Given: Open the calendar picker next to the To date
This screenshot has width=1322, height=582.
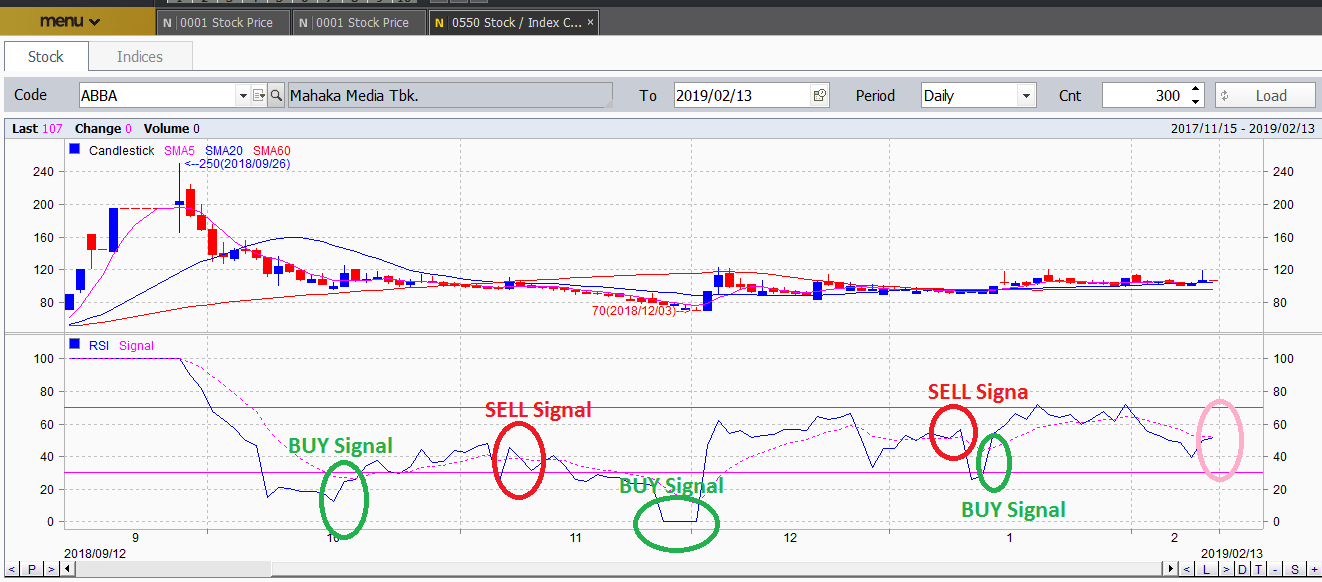Looking at the screenshot, I should 818,94.
